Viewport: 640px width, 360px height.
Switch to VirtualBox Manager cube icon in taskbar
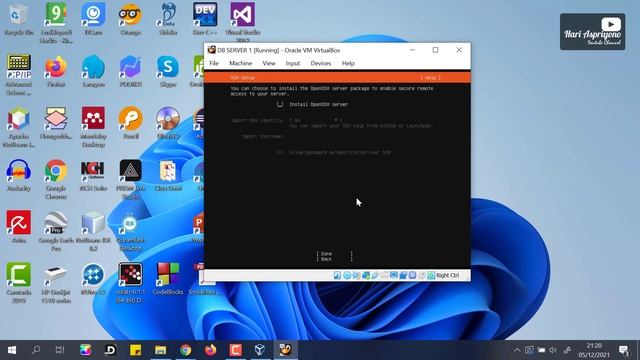(260, 350)
